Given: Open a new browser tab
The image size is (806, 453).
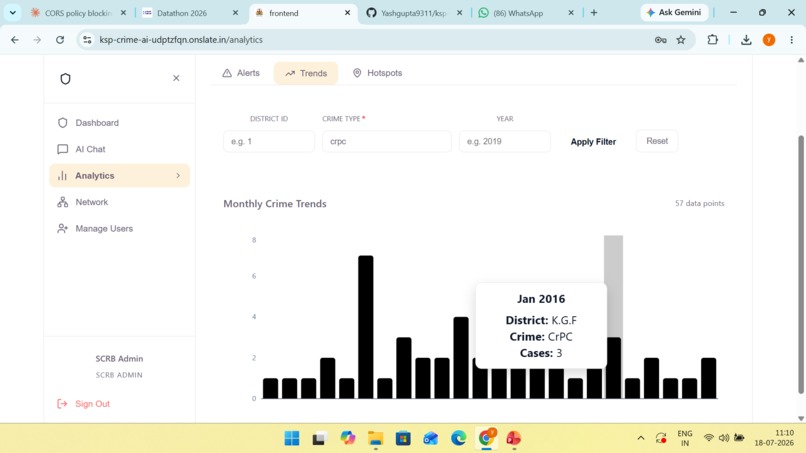Looking at the screenshot, I should (594, 13).
